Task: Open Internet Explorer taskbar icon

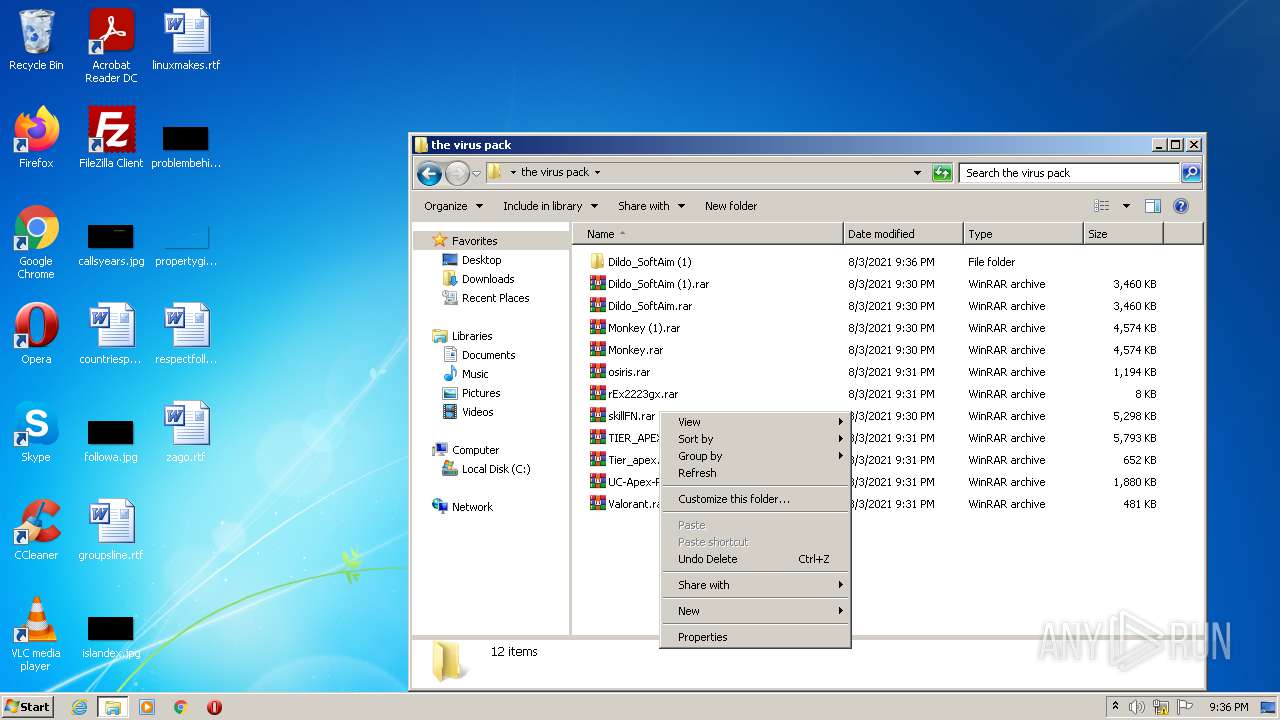Action: 80,707
